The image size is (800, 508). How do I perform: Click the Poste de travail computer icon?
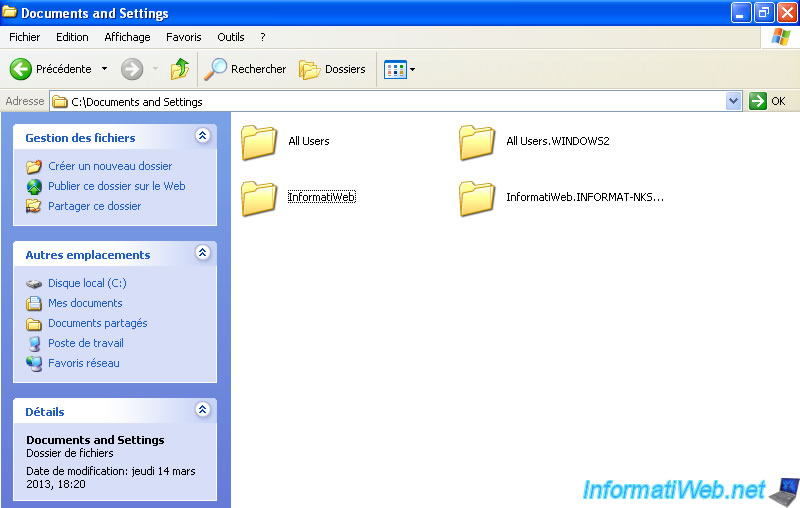(x=34, y=344)
